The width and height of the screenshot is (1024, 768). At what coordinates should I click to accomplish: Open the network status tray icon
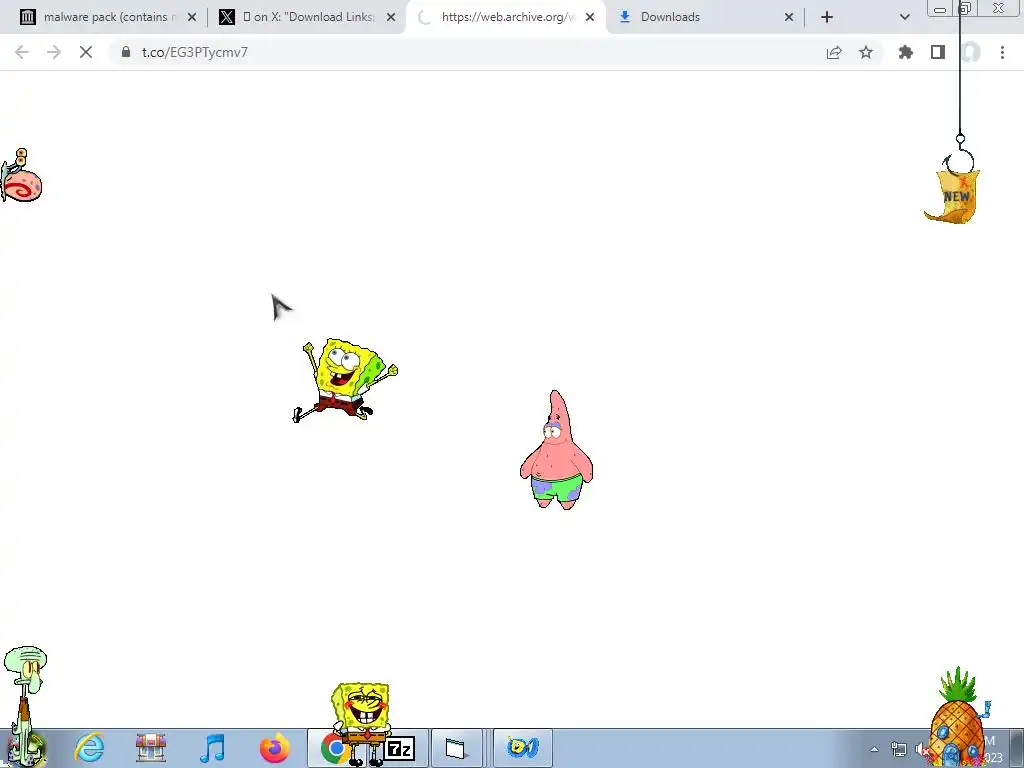(x=899, y=749)
